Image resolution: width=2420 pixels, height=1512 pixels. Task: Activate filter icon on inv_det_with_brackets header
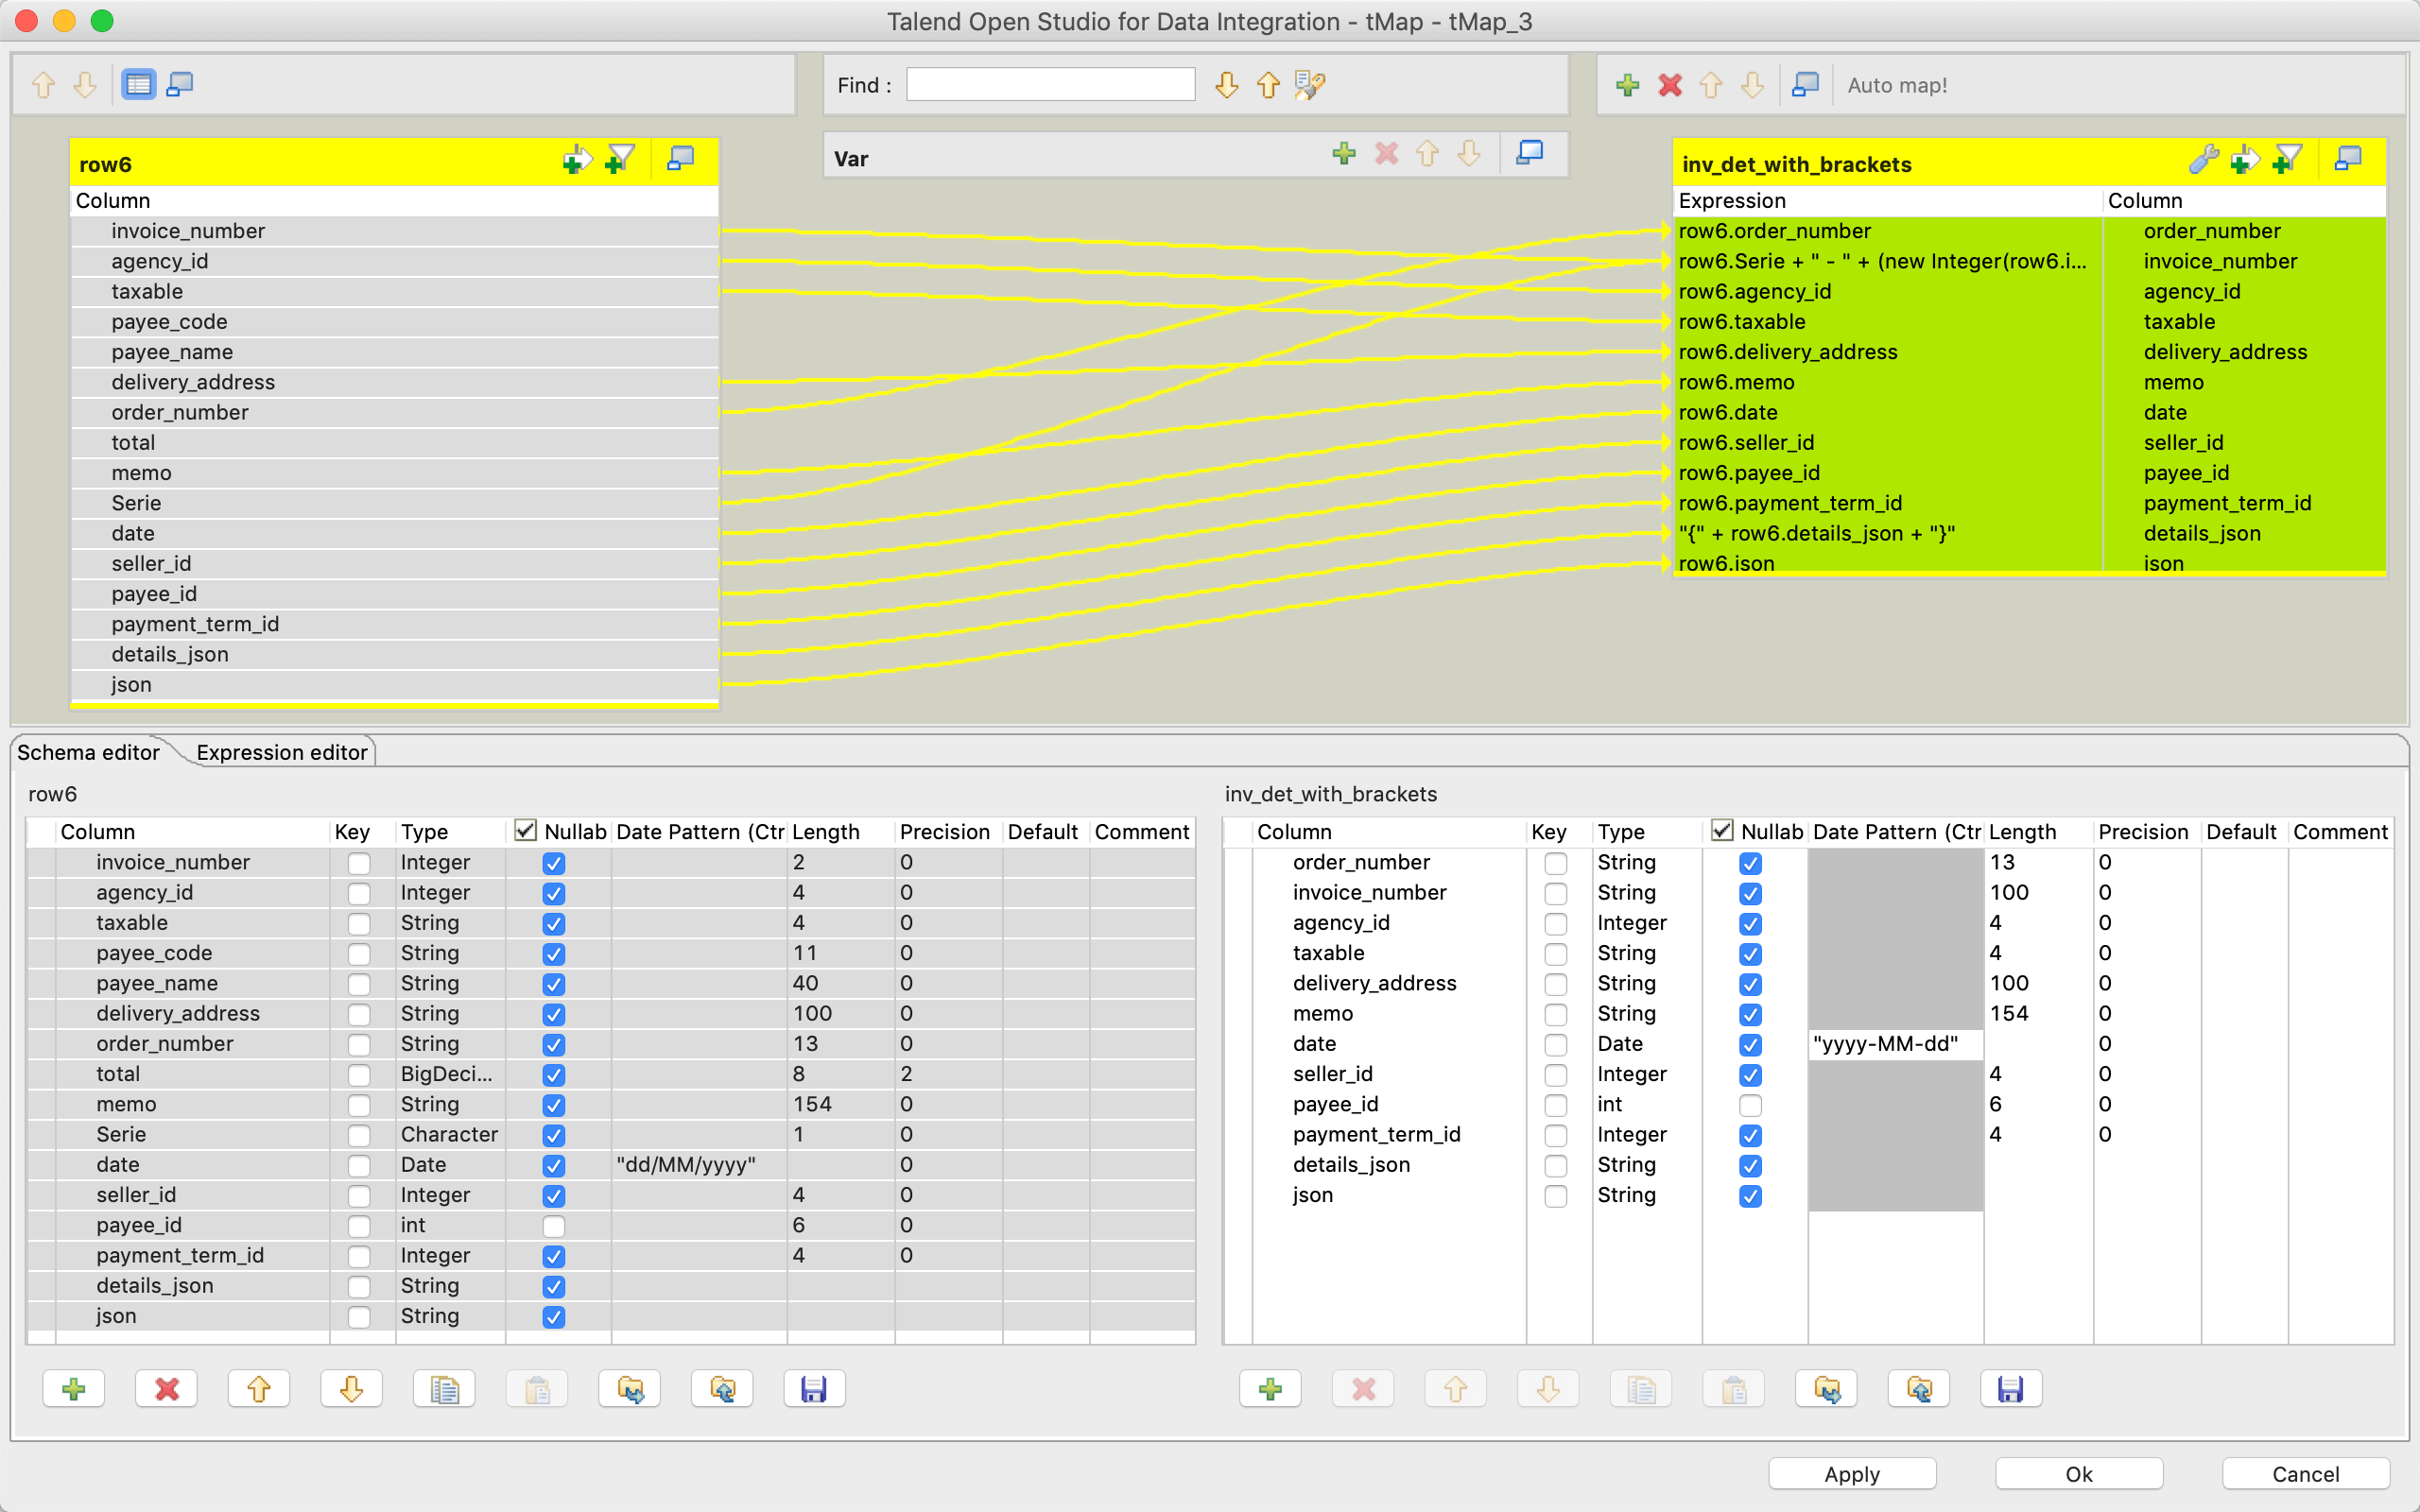pyautogui.click(x=2287, y=159)
